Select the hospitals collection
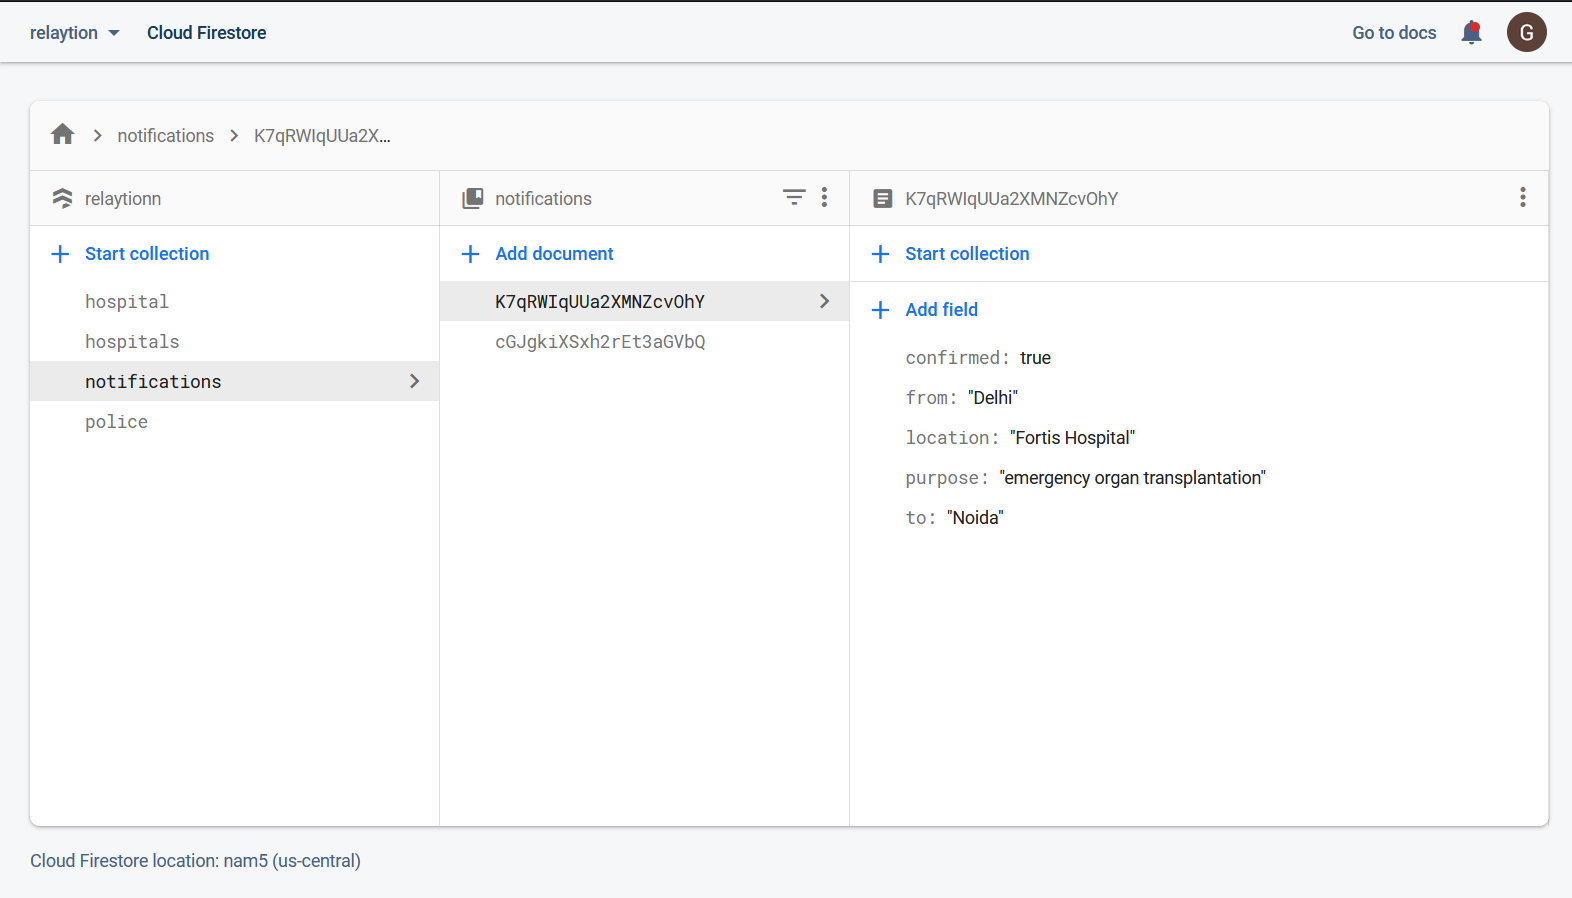The width and height of the screenshot is (1572, 898). coord(132,342)
